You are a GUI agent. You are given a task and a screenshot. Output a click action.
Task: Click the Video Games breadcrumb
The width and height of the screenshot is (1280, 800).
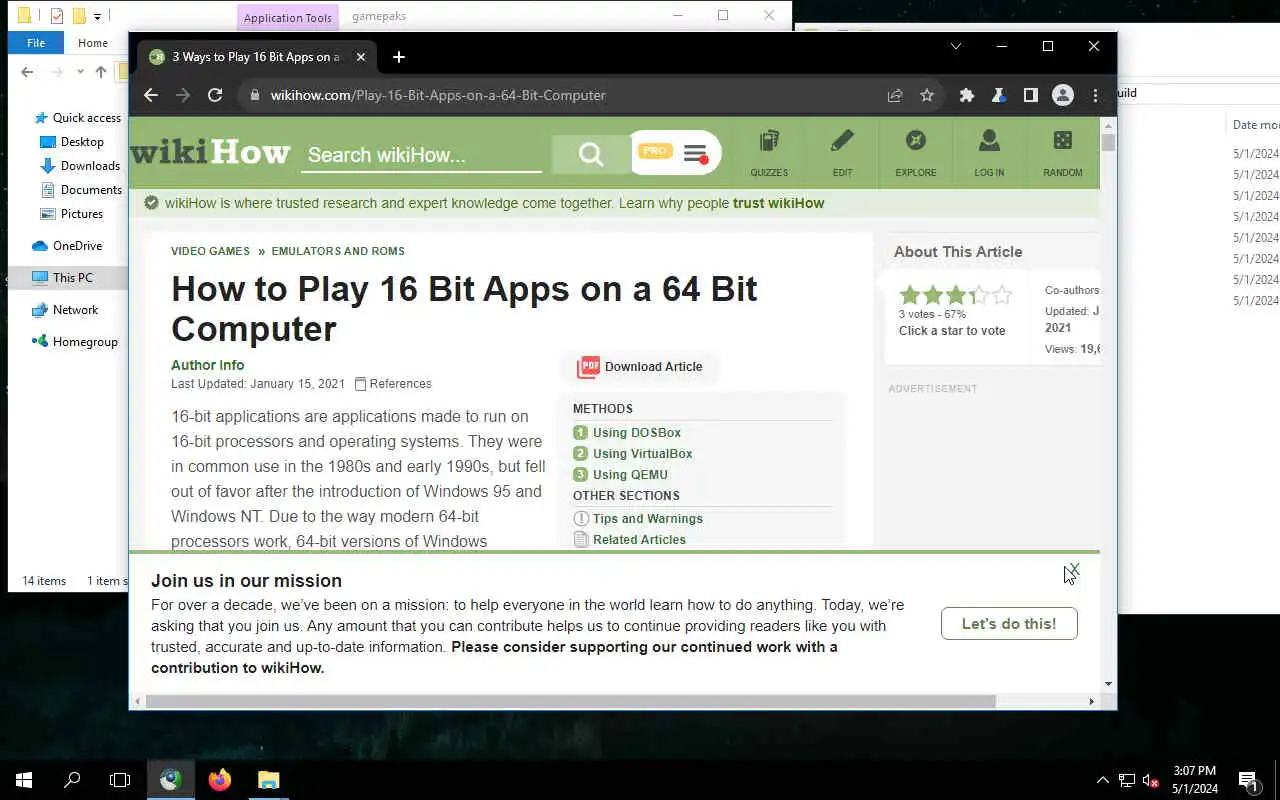(210, 251)
